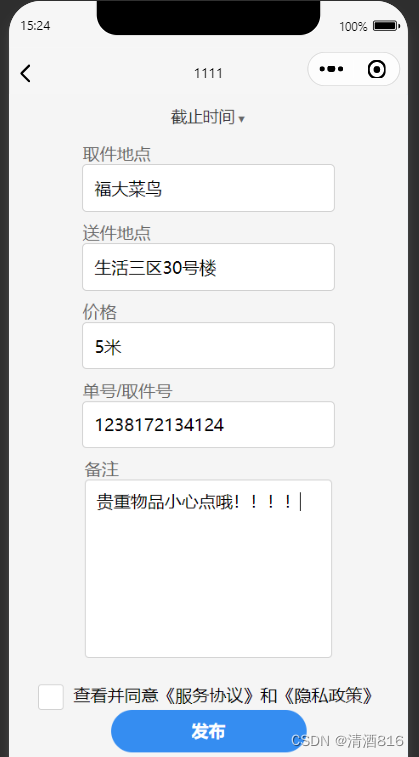Open the 《隐私政策》 link

point(328,696)
